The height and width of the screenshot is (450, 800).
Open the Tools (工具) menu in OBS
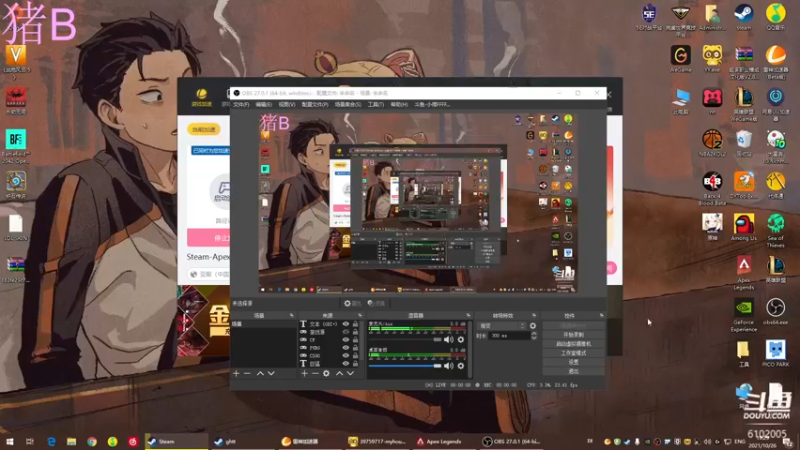tap(376, 104)
